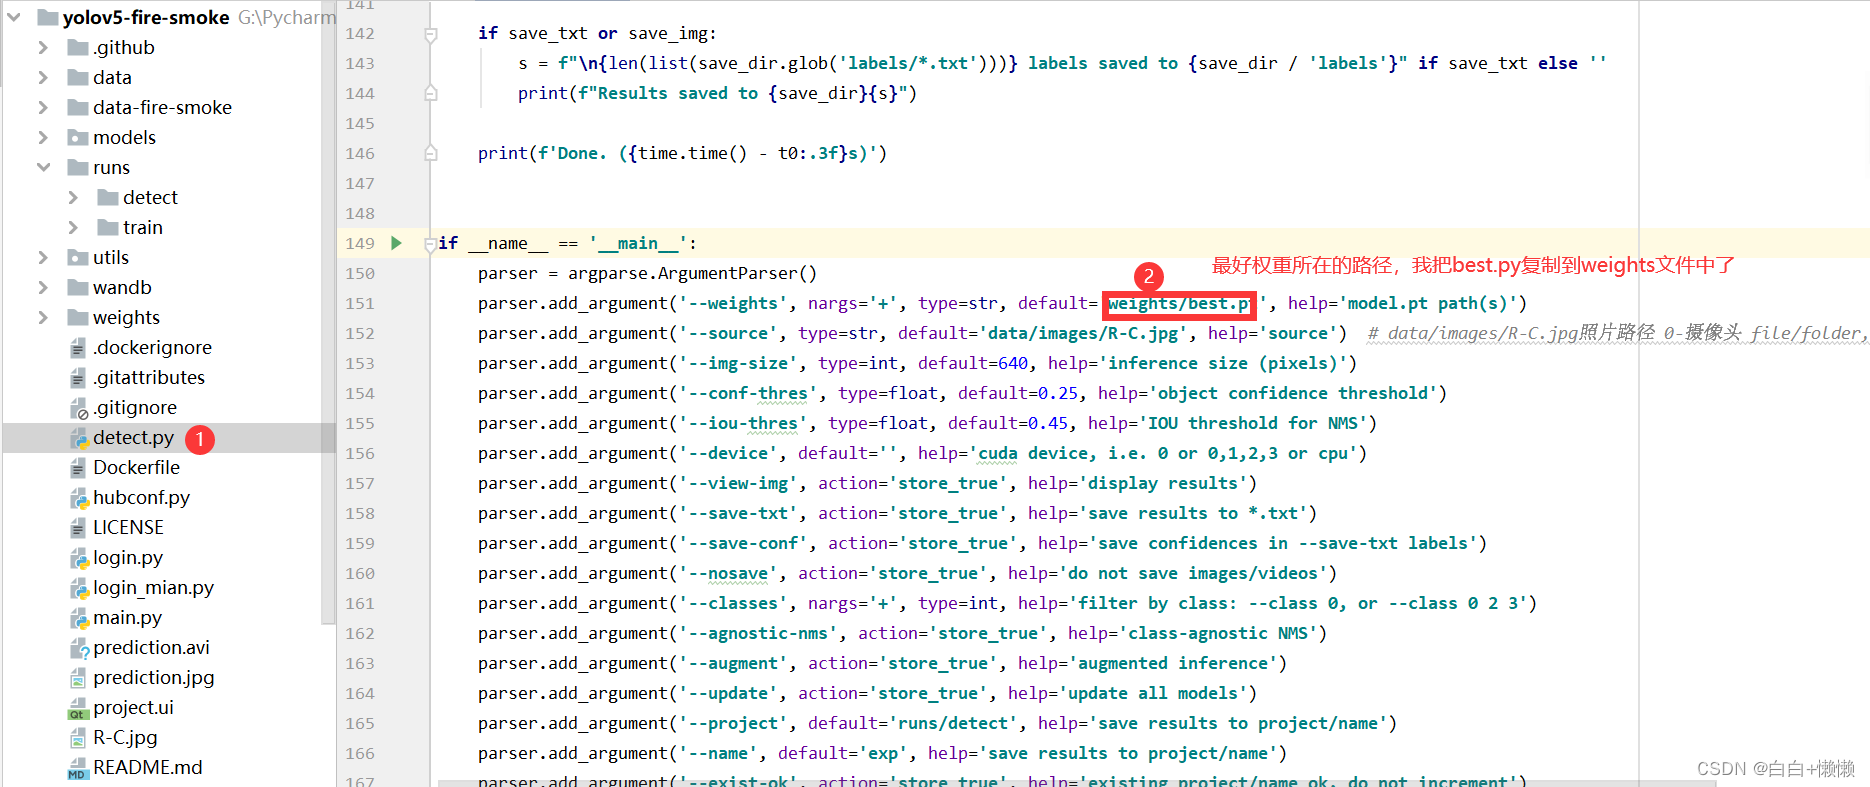Select hubconf.py in the project tree
The height and width of the screenshot is (787, 1870).
[141, 497]
